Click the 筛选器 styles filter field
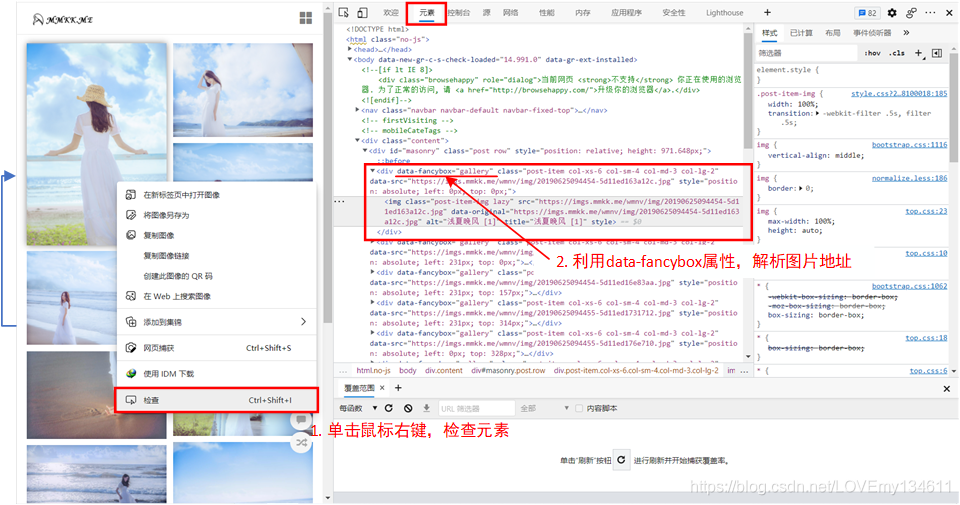960x505 pixels. 806,53
